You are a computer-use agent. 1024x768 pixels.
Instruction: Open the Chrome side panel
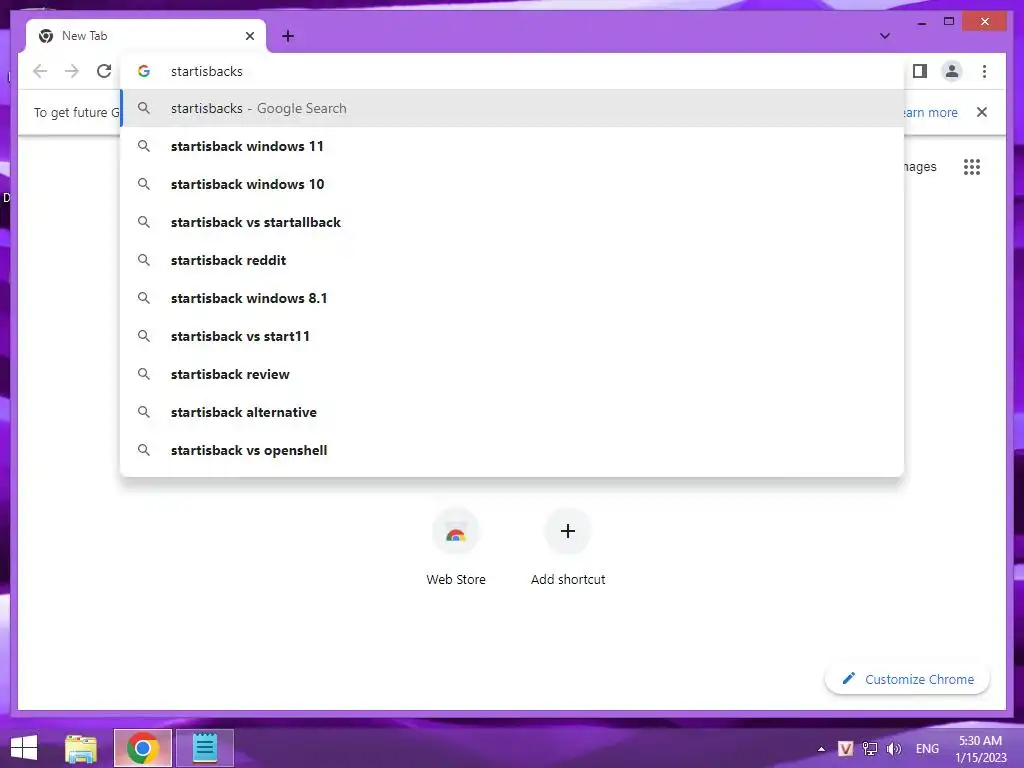click(x=920, y=71)
